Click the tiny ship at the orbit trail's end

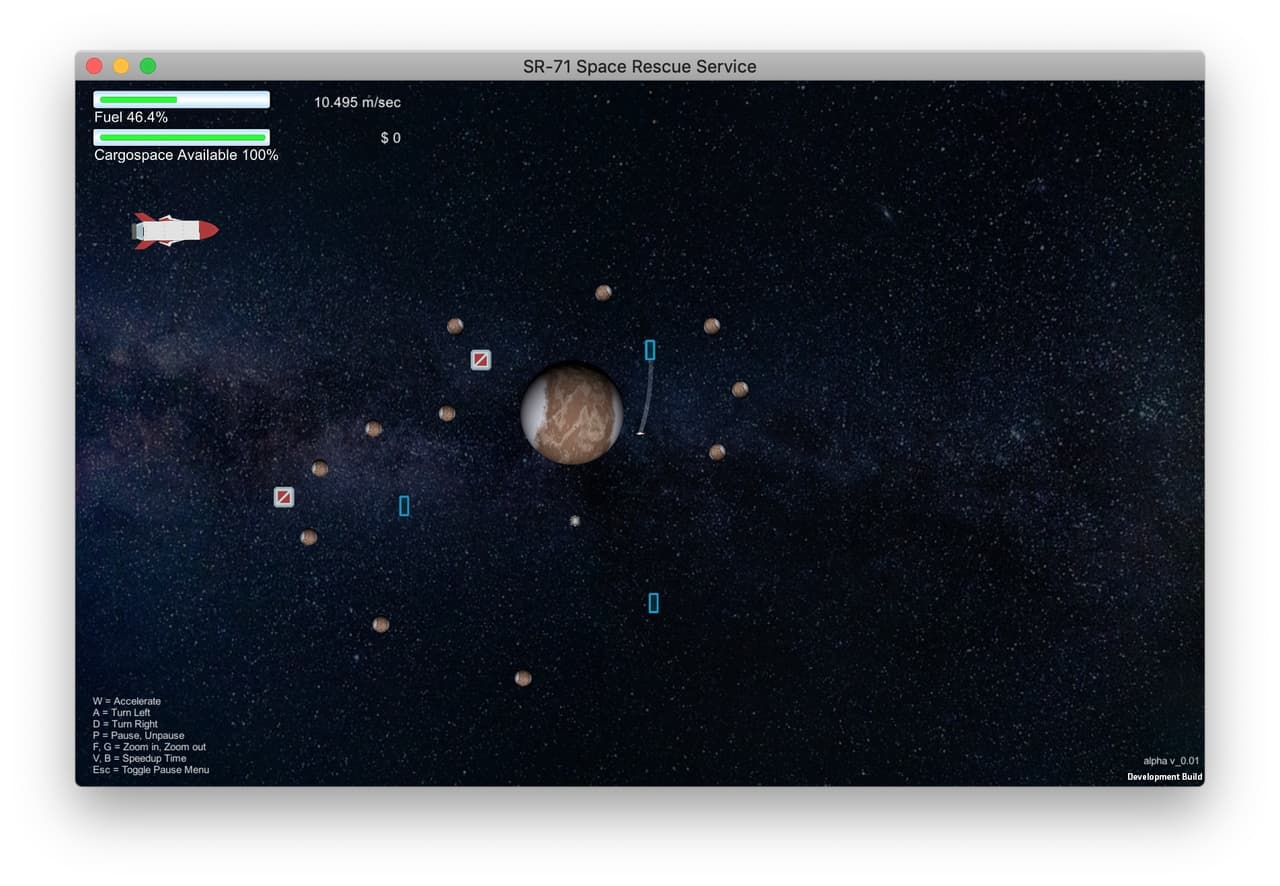tap(640, 433)
